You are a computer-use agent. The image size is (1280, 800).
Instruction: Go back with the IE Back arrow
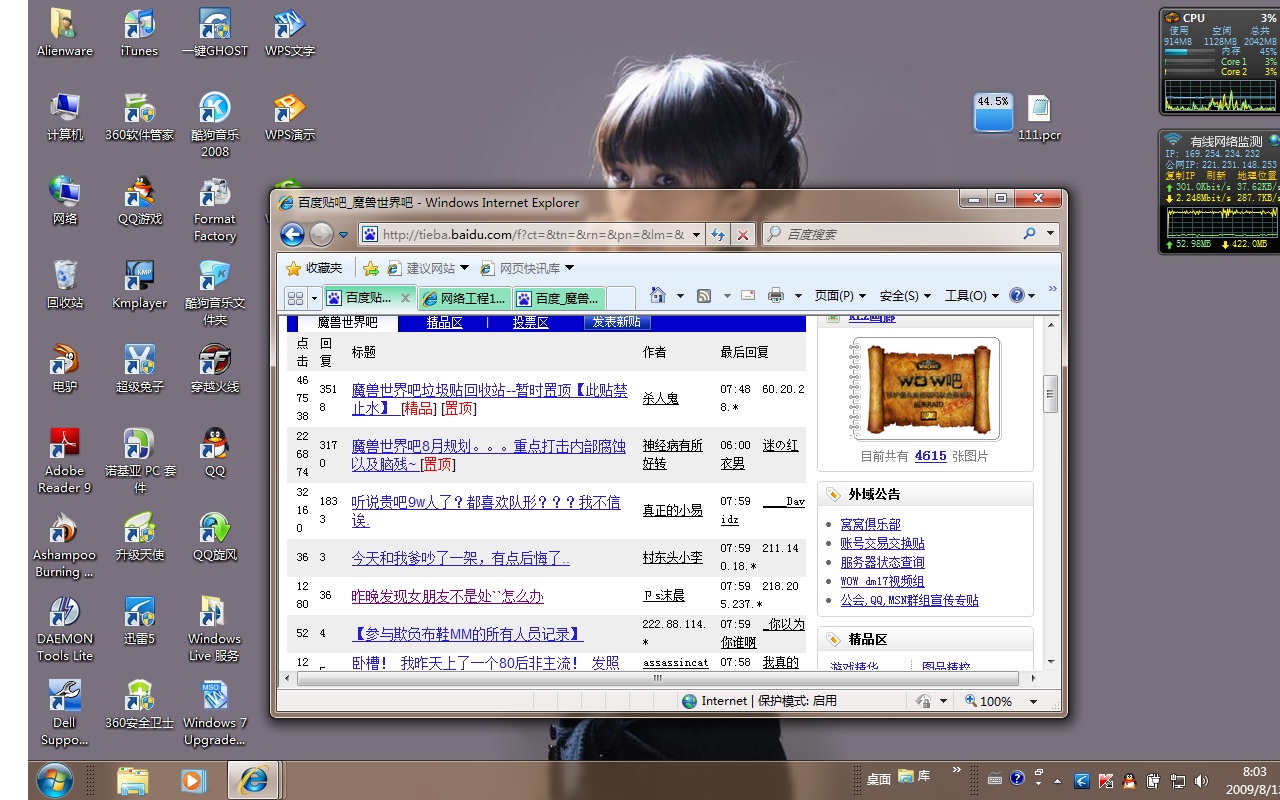click(292, 234)
